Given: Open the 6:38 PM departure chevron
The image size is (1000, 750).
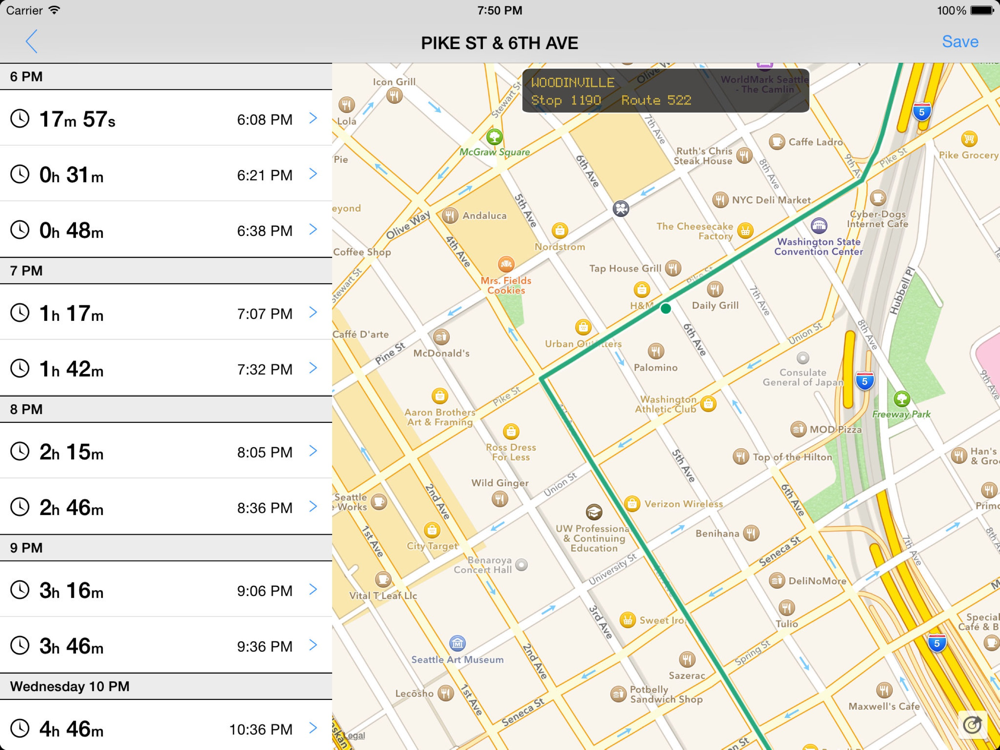Looking at the screenshot, I should (x=312, y=229).
